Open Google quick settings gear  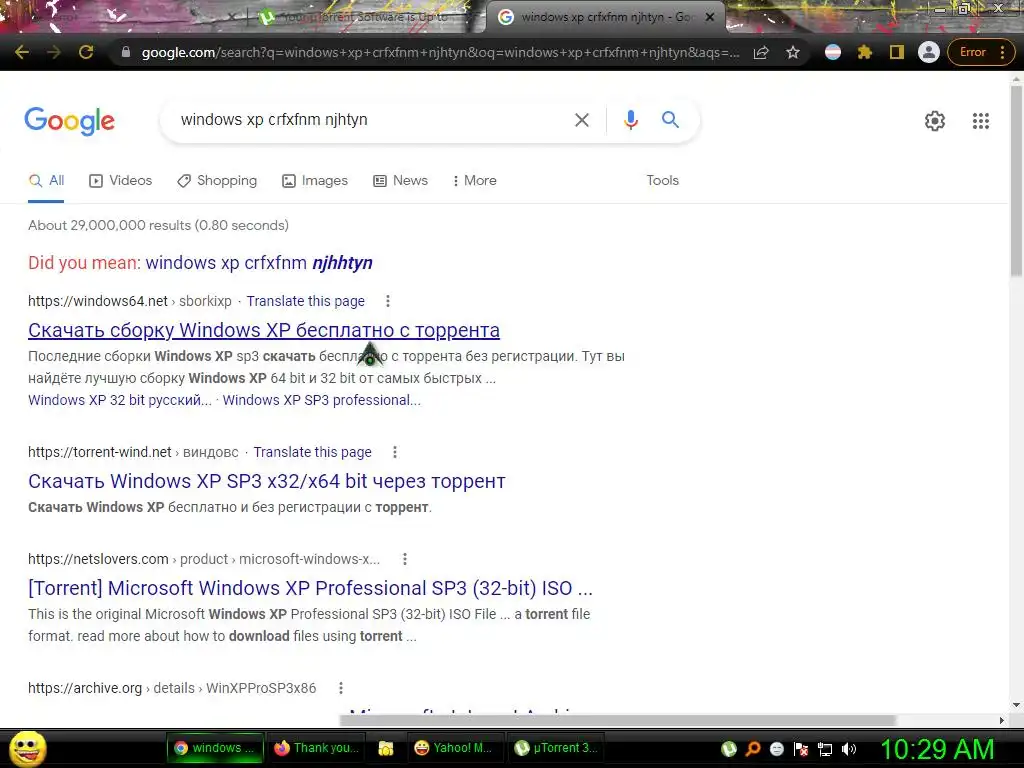(x=935, y=121)
